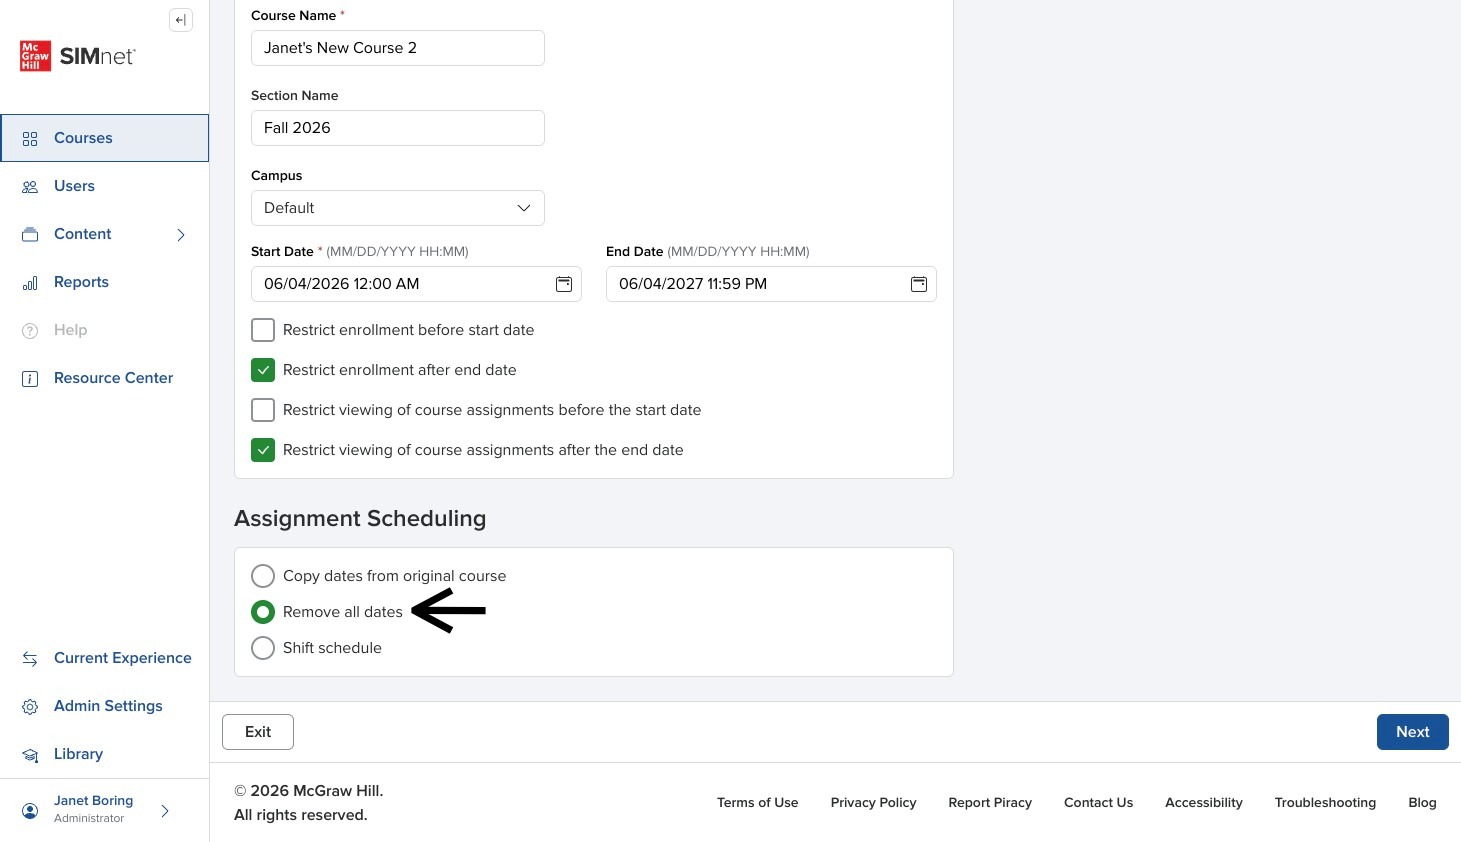The height and width of the screenshot is (842, 1461).
Task: Enable Restrict enrollment before start date
Action: pyautogui.click(x=263, y=330)
